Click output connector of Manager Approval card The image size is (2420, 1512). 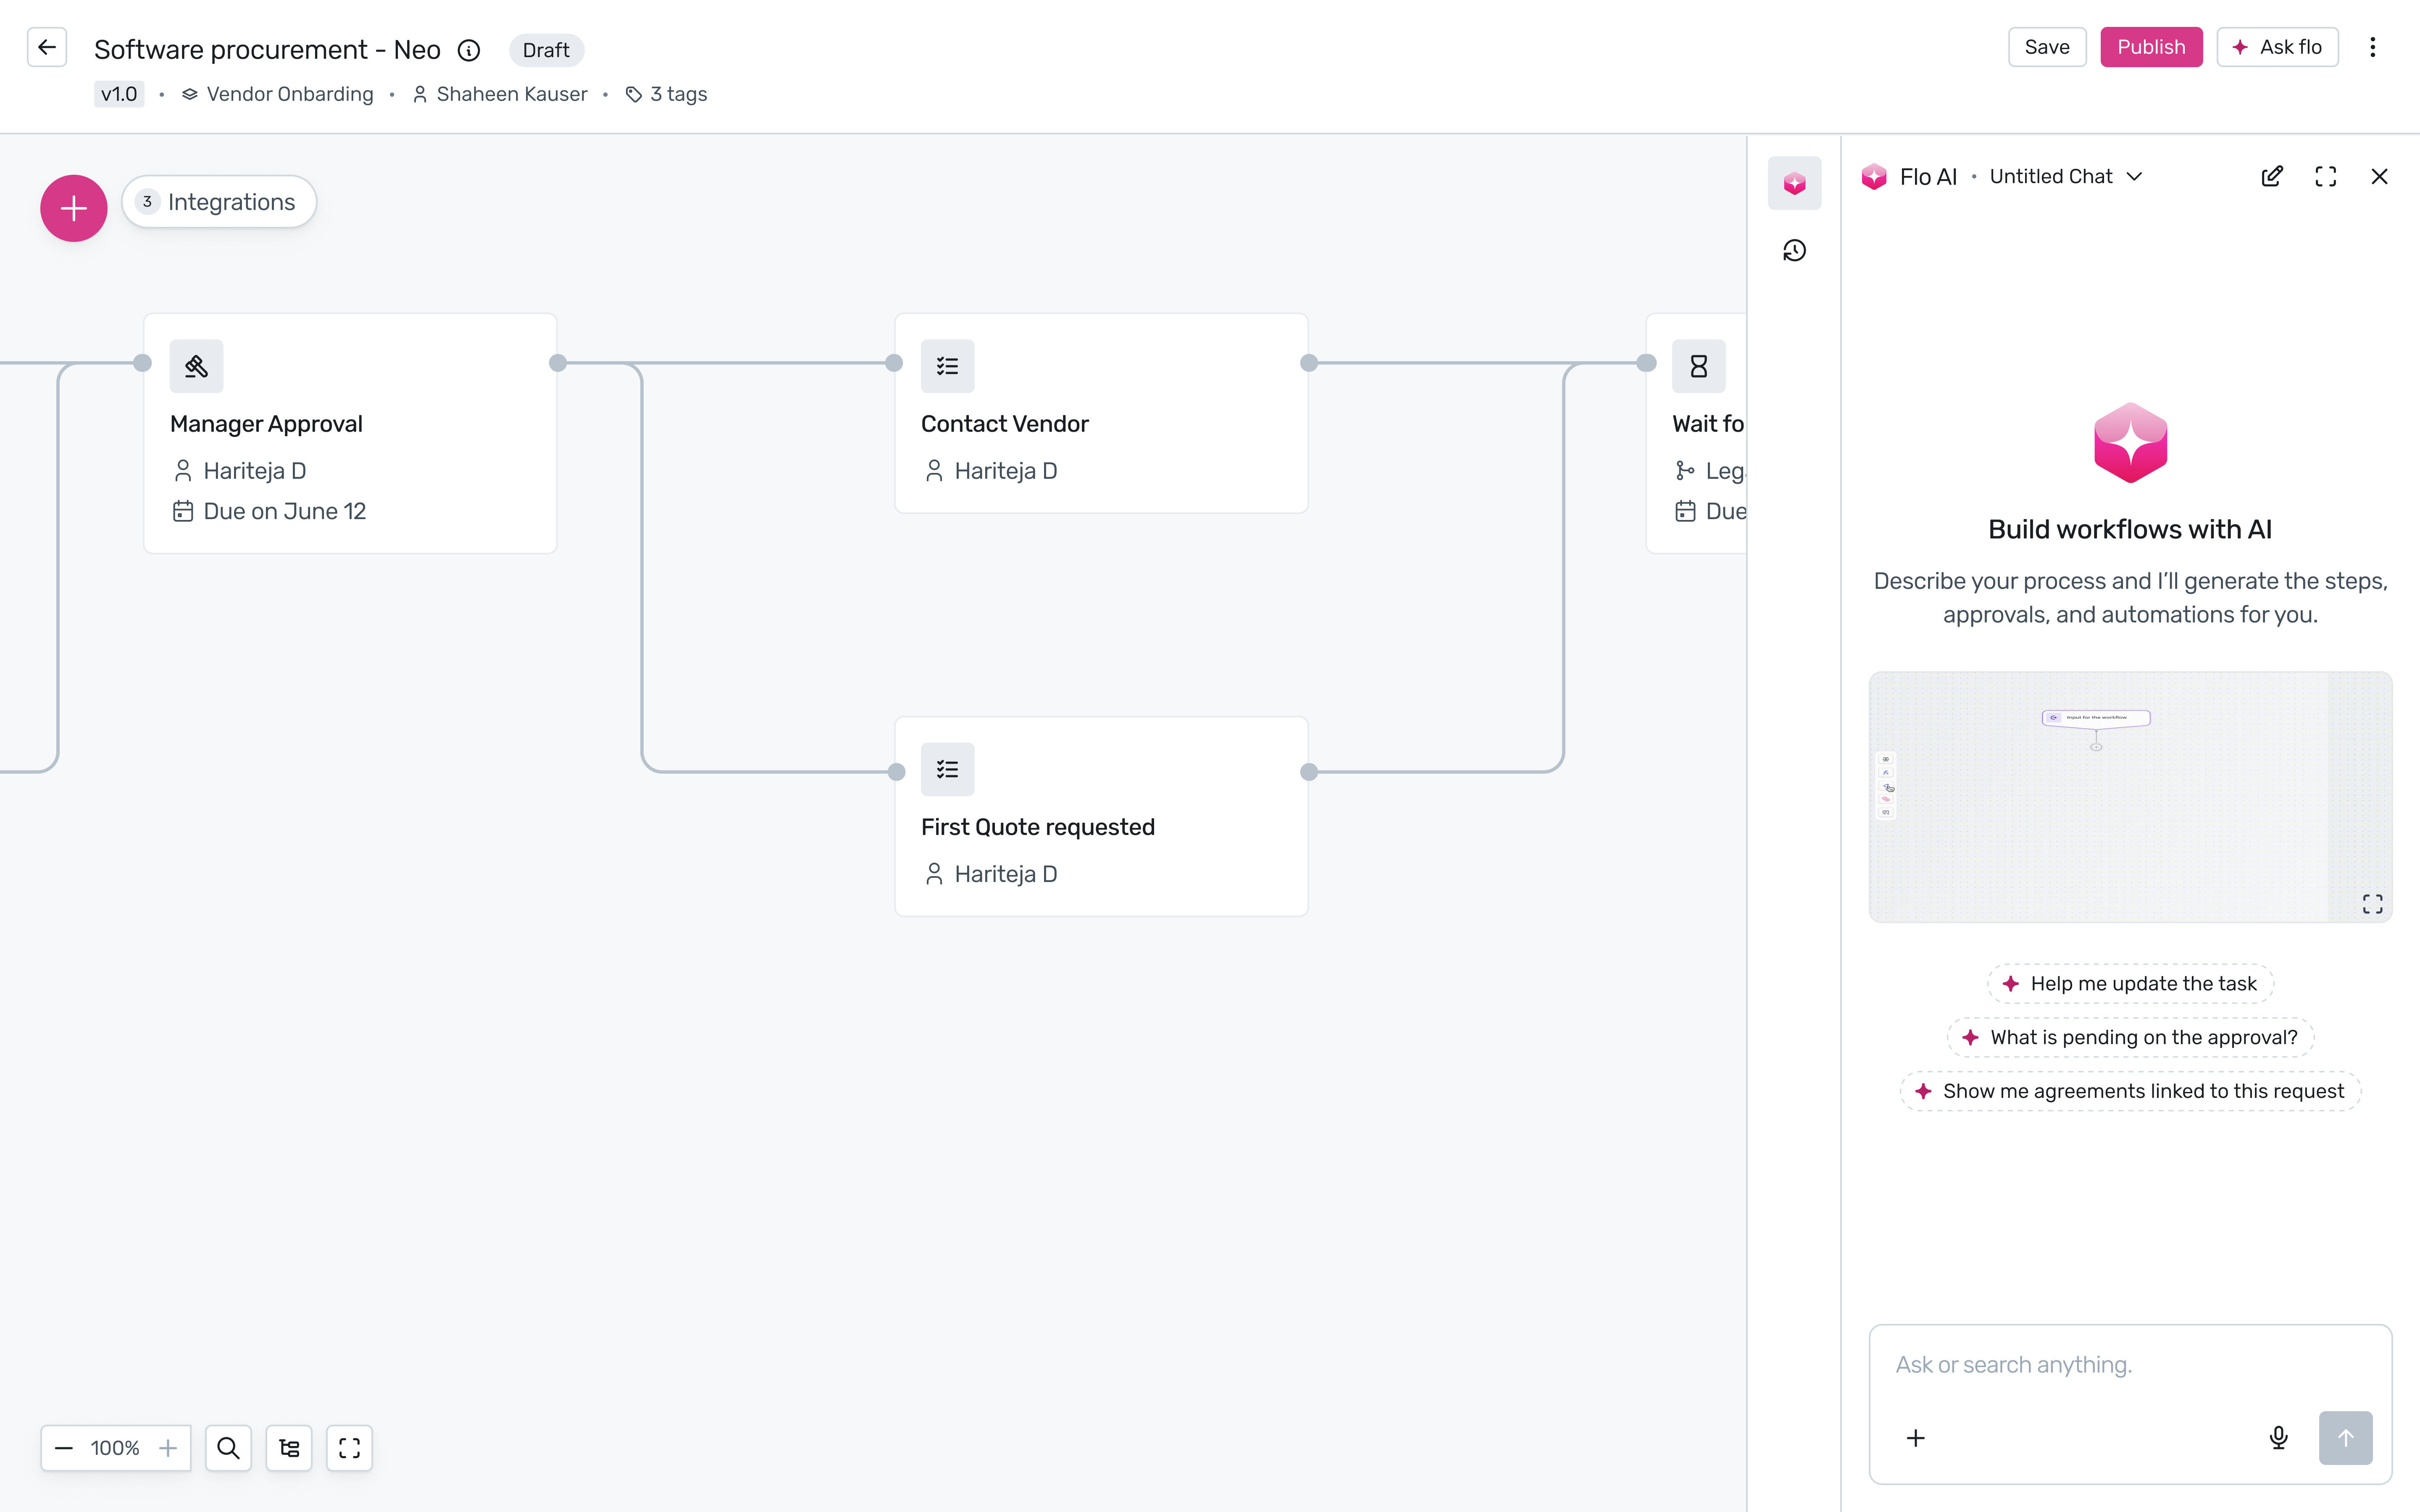558,363
